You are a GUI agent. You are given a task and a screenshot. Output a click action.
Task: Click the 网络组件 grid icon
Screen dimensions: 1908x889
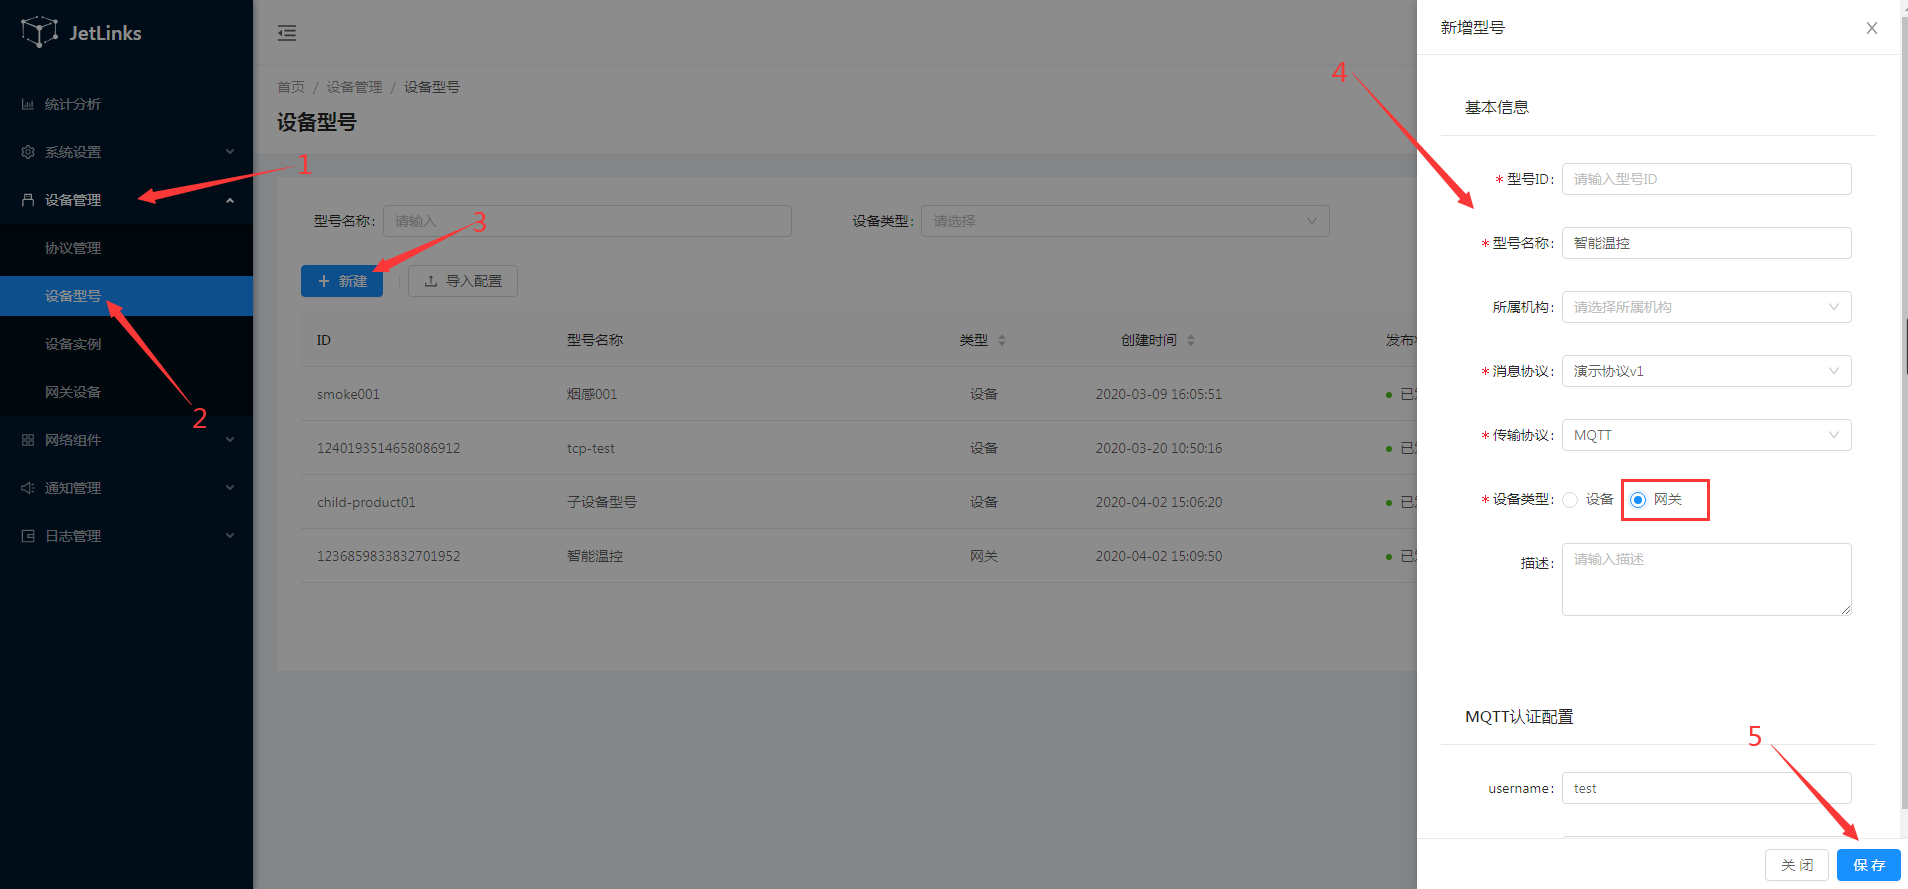(x=28, y=440)
